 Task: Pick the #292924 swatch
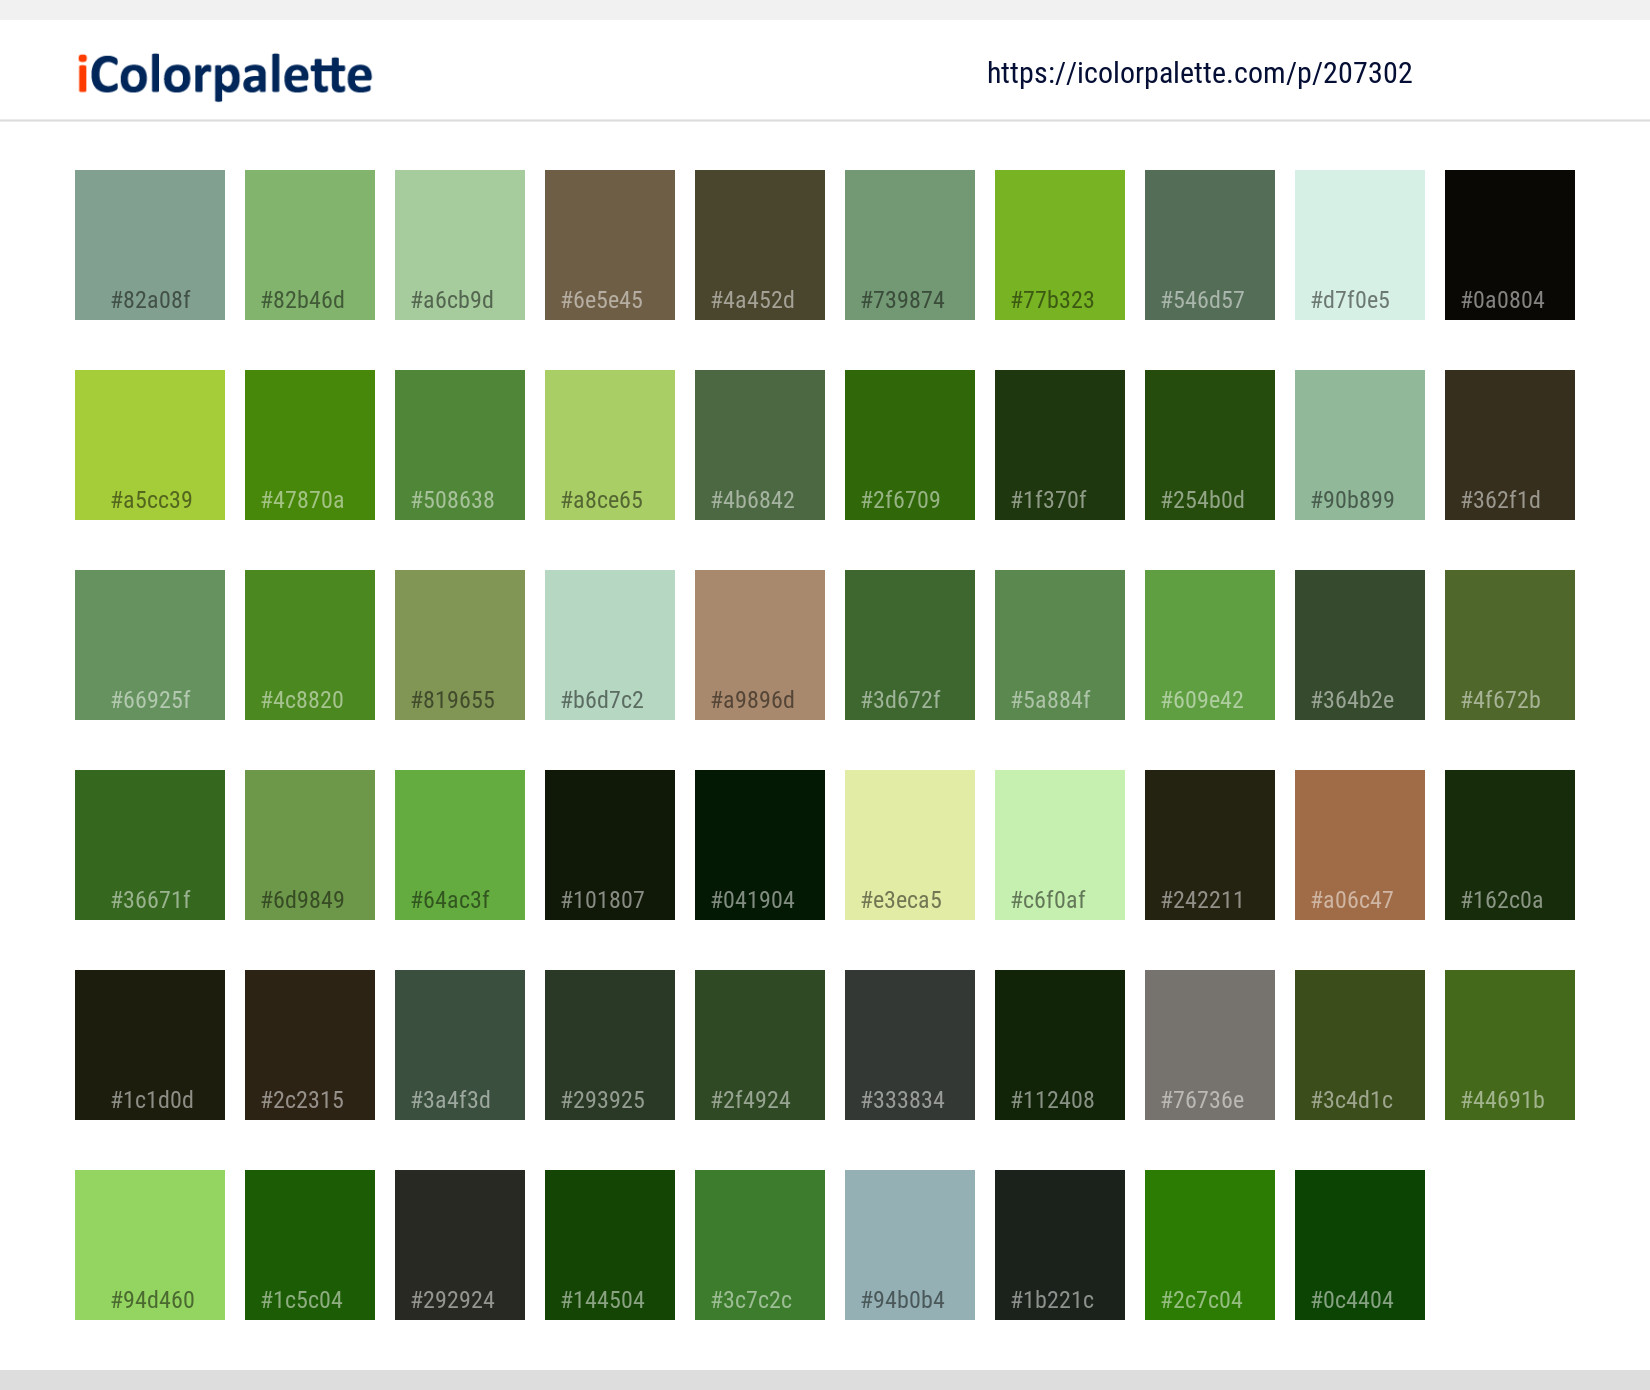tap(460, 1245)
